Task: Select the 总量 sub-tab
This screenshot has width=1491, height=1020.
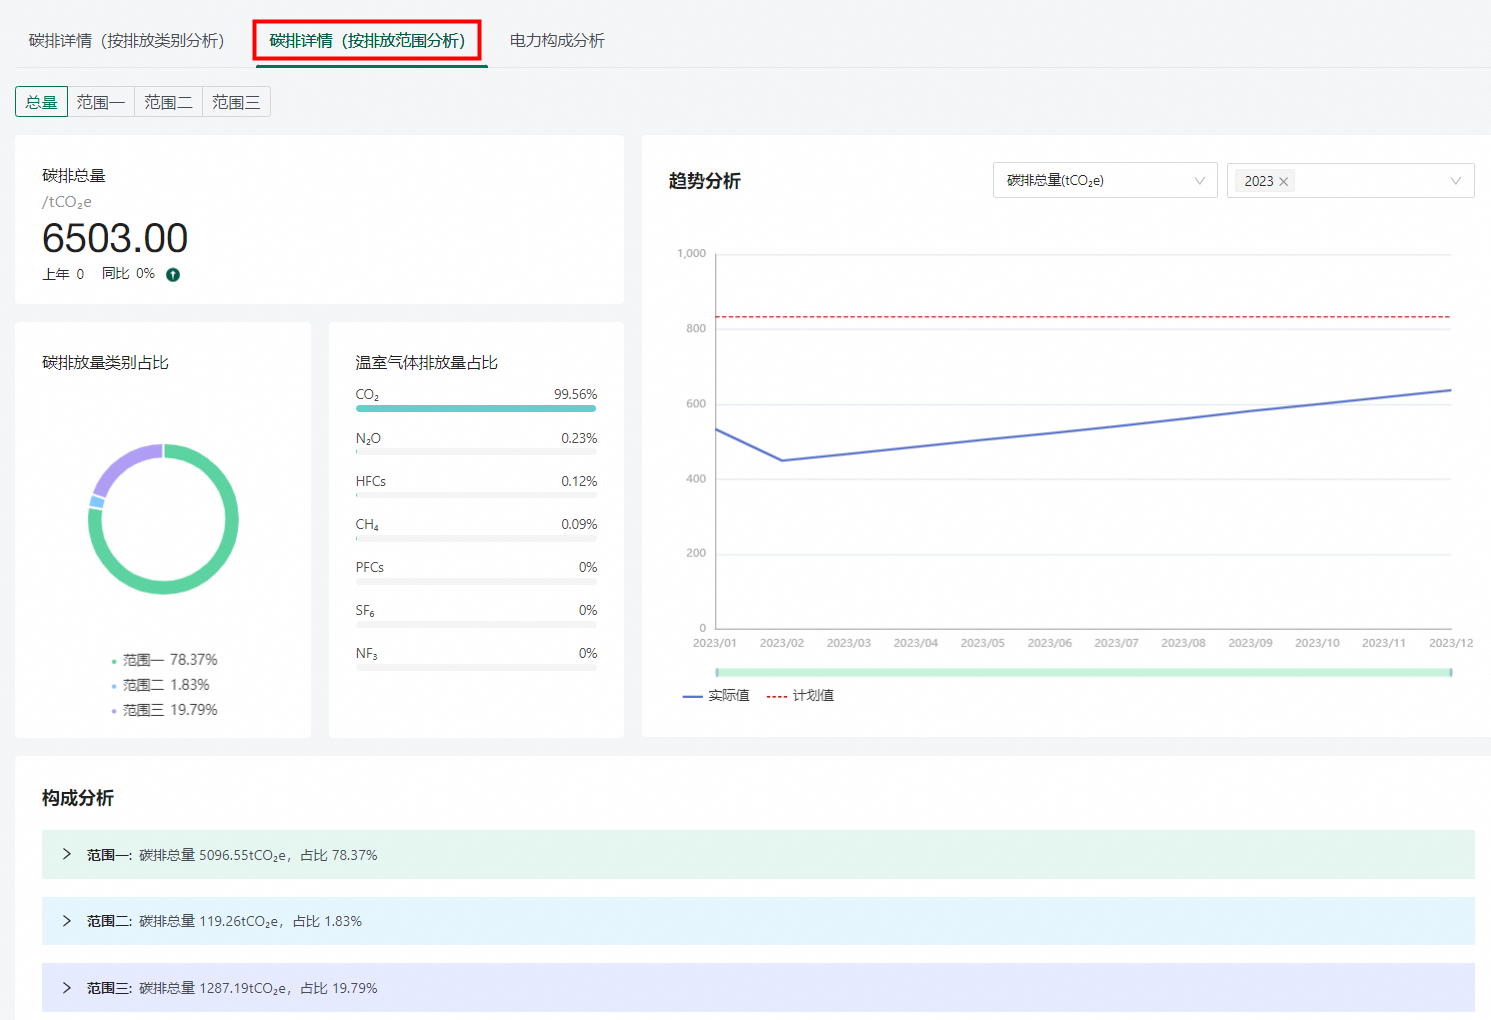Action: coord(41,102)
